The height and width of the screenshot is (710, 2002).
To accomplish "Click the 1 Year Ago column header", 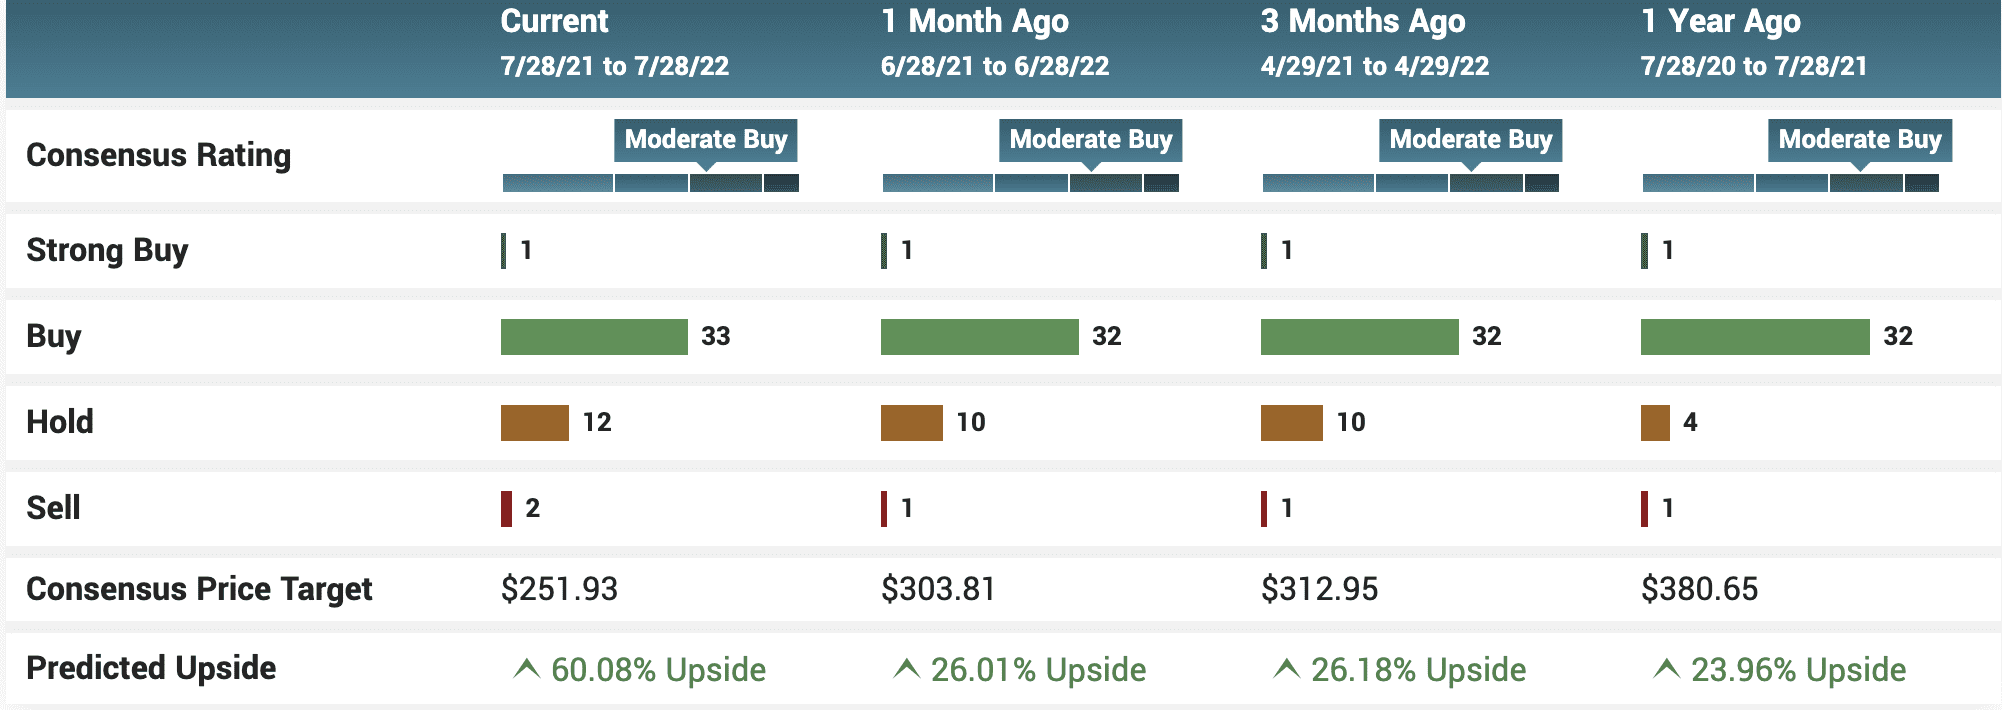I will tap(1720, 22).
